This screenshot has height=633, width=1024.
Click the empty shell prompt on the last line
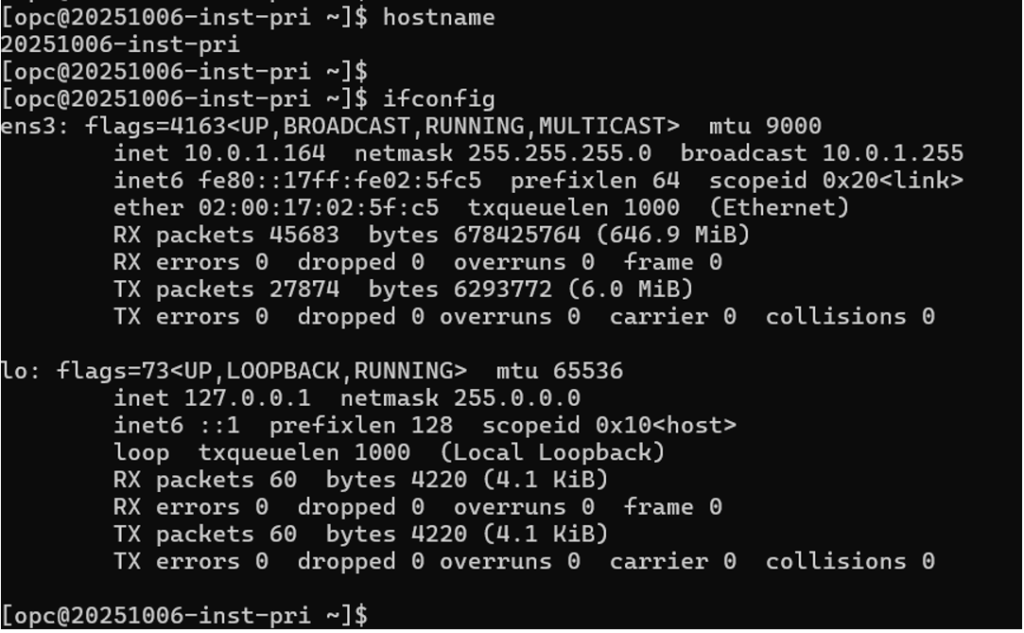[185, 614]
